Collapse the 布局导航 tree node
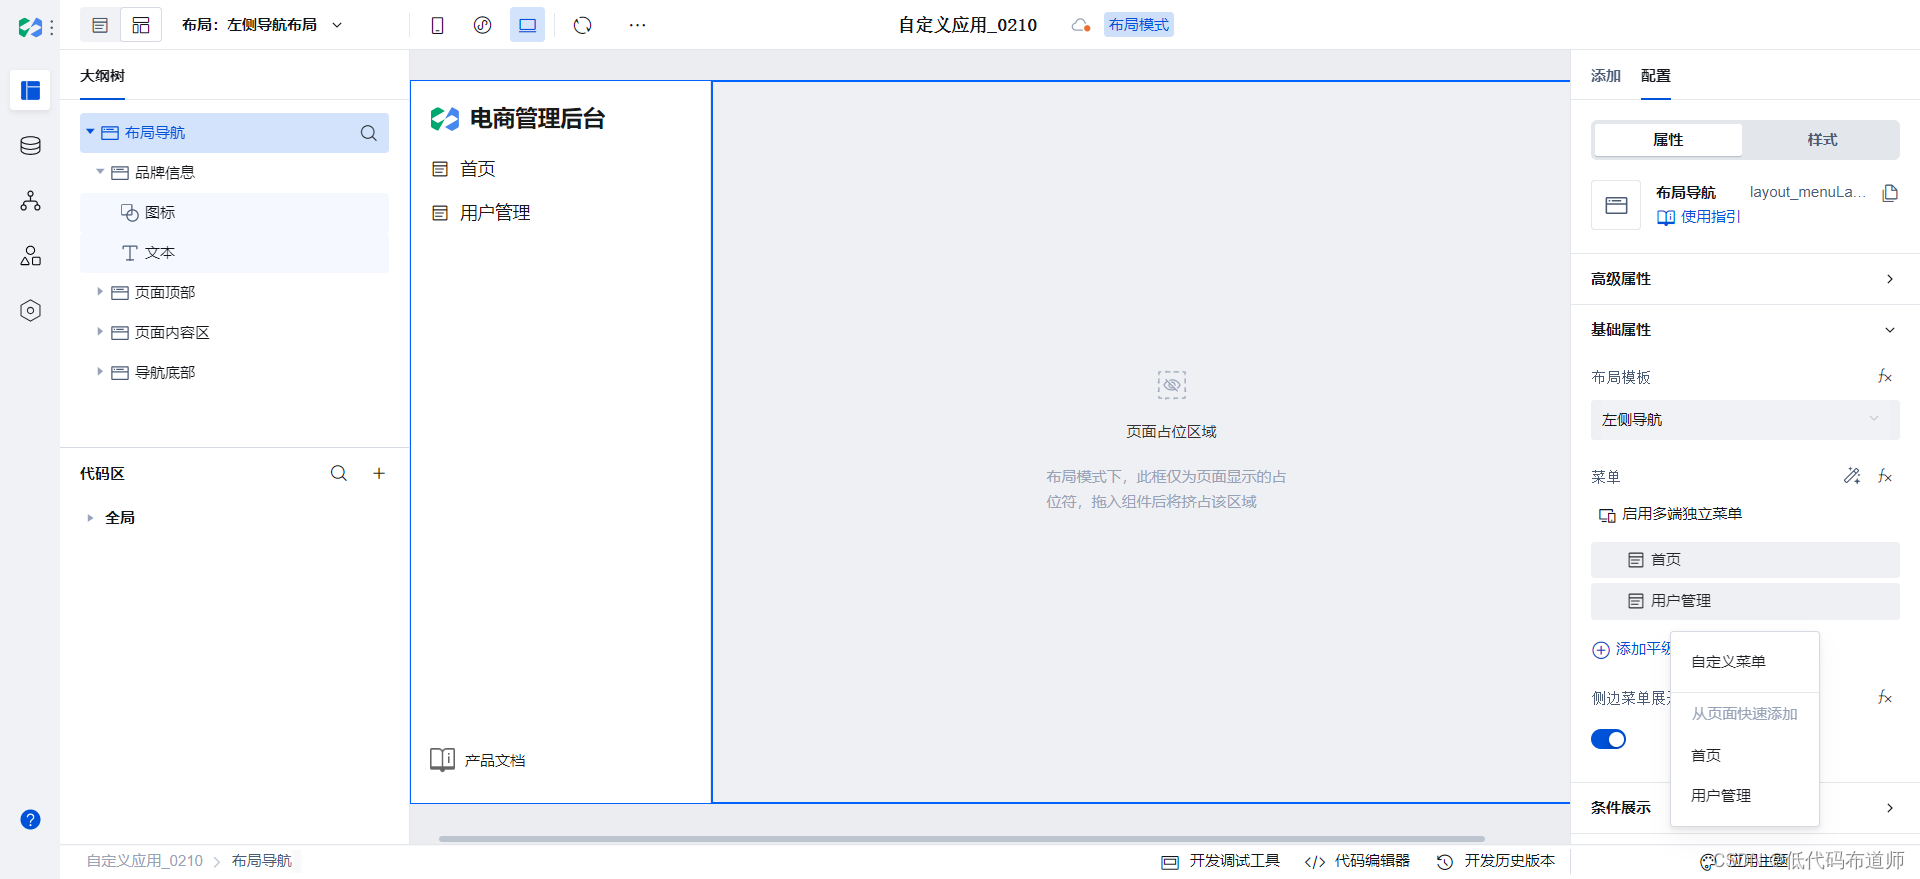Screen dimensions: 1920x879 (x=90, y=132)
